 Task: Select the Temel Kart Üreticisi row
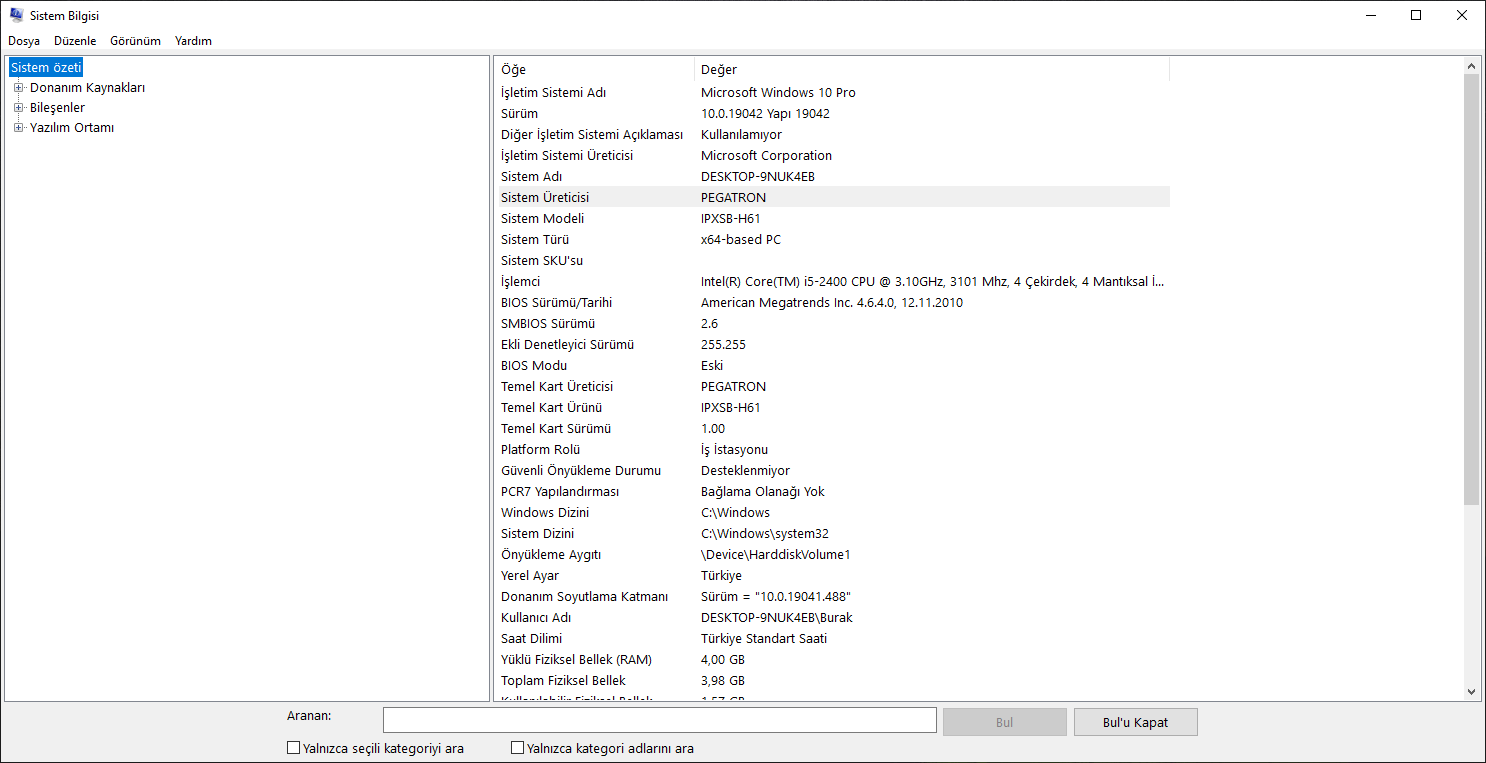point(834,386)
